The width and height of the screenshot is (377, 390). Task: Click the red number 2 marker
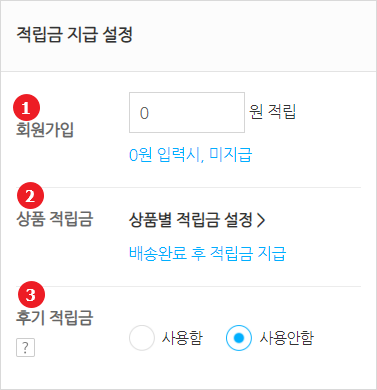pyautogui.click(x=30, y=196)
